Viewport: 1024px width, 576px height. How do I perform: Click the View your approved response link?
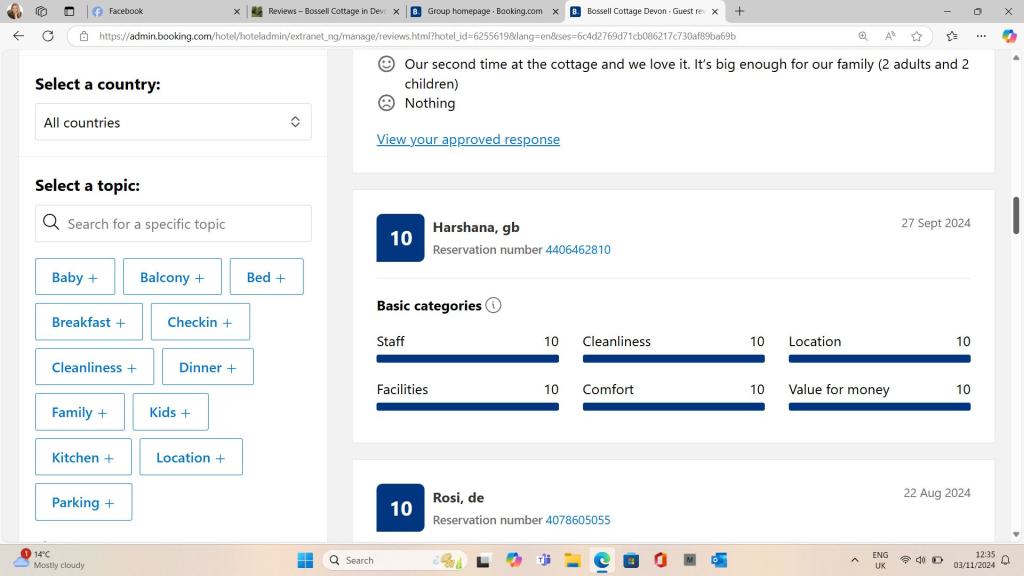point(468,139)
